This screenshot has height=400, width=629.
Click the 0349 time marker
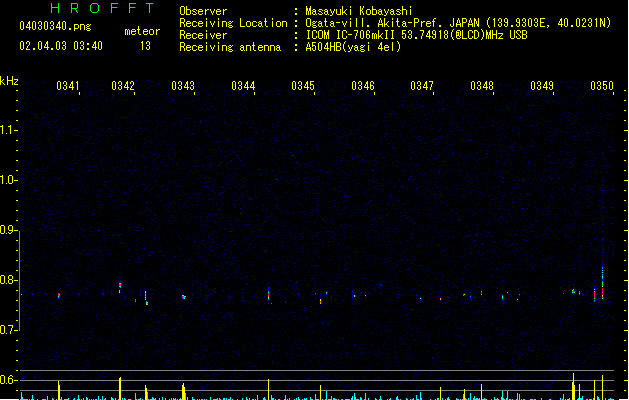coord(542,86)
